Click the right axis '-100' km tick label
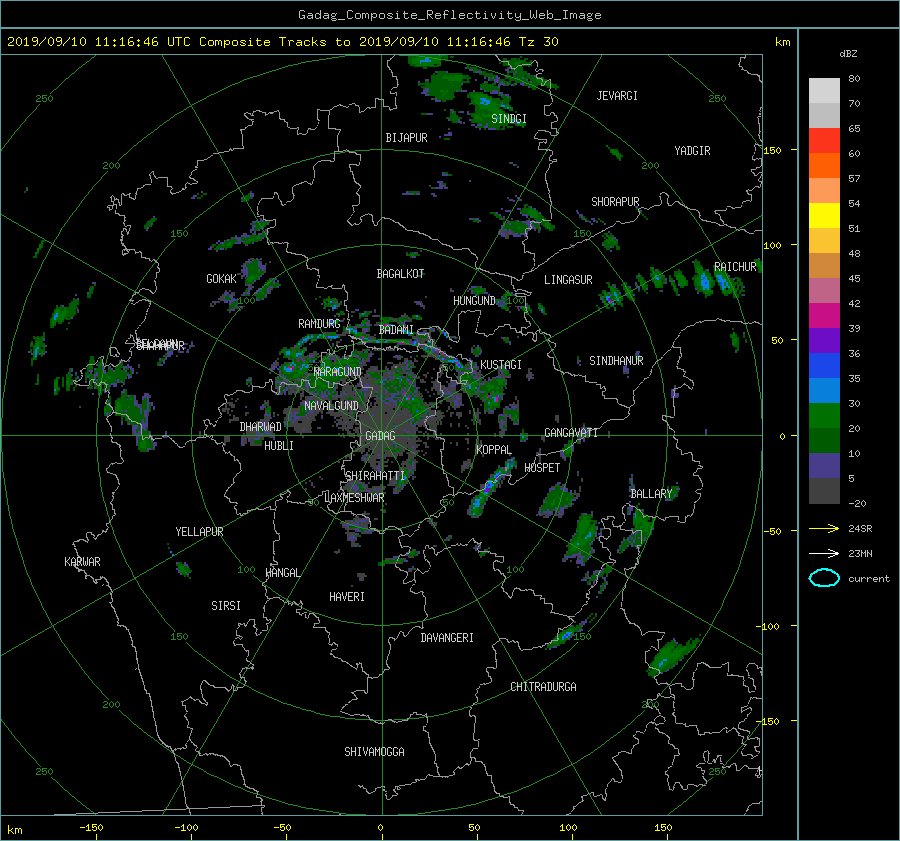Image resolution: width=900 pixels, height=841 pixels. click(770, 626)
